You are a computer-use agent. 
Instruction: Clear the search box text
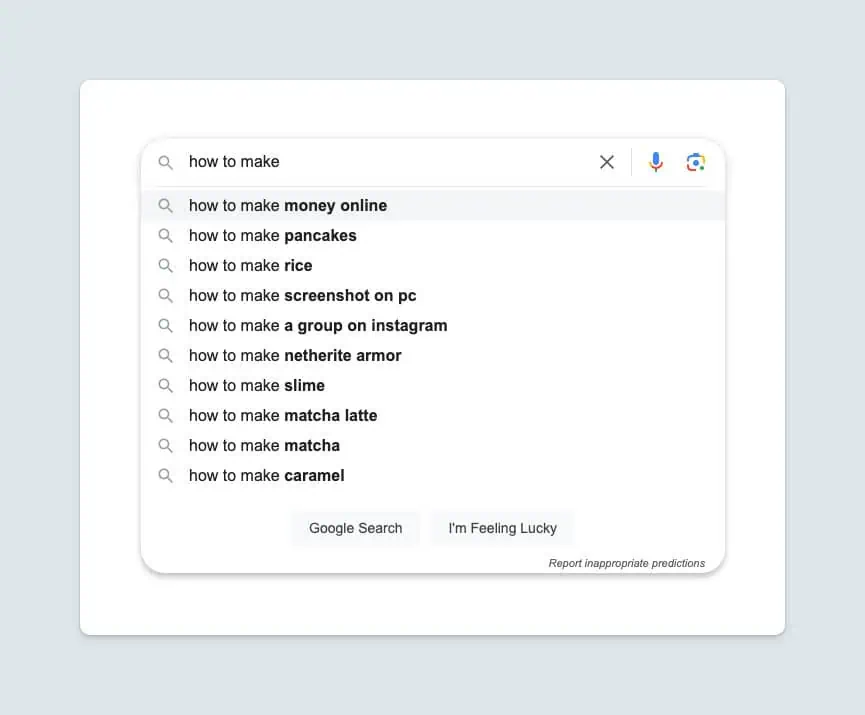coord(607,162)
